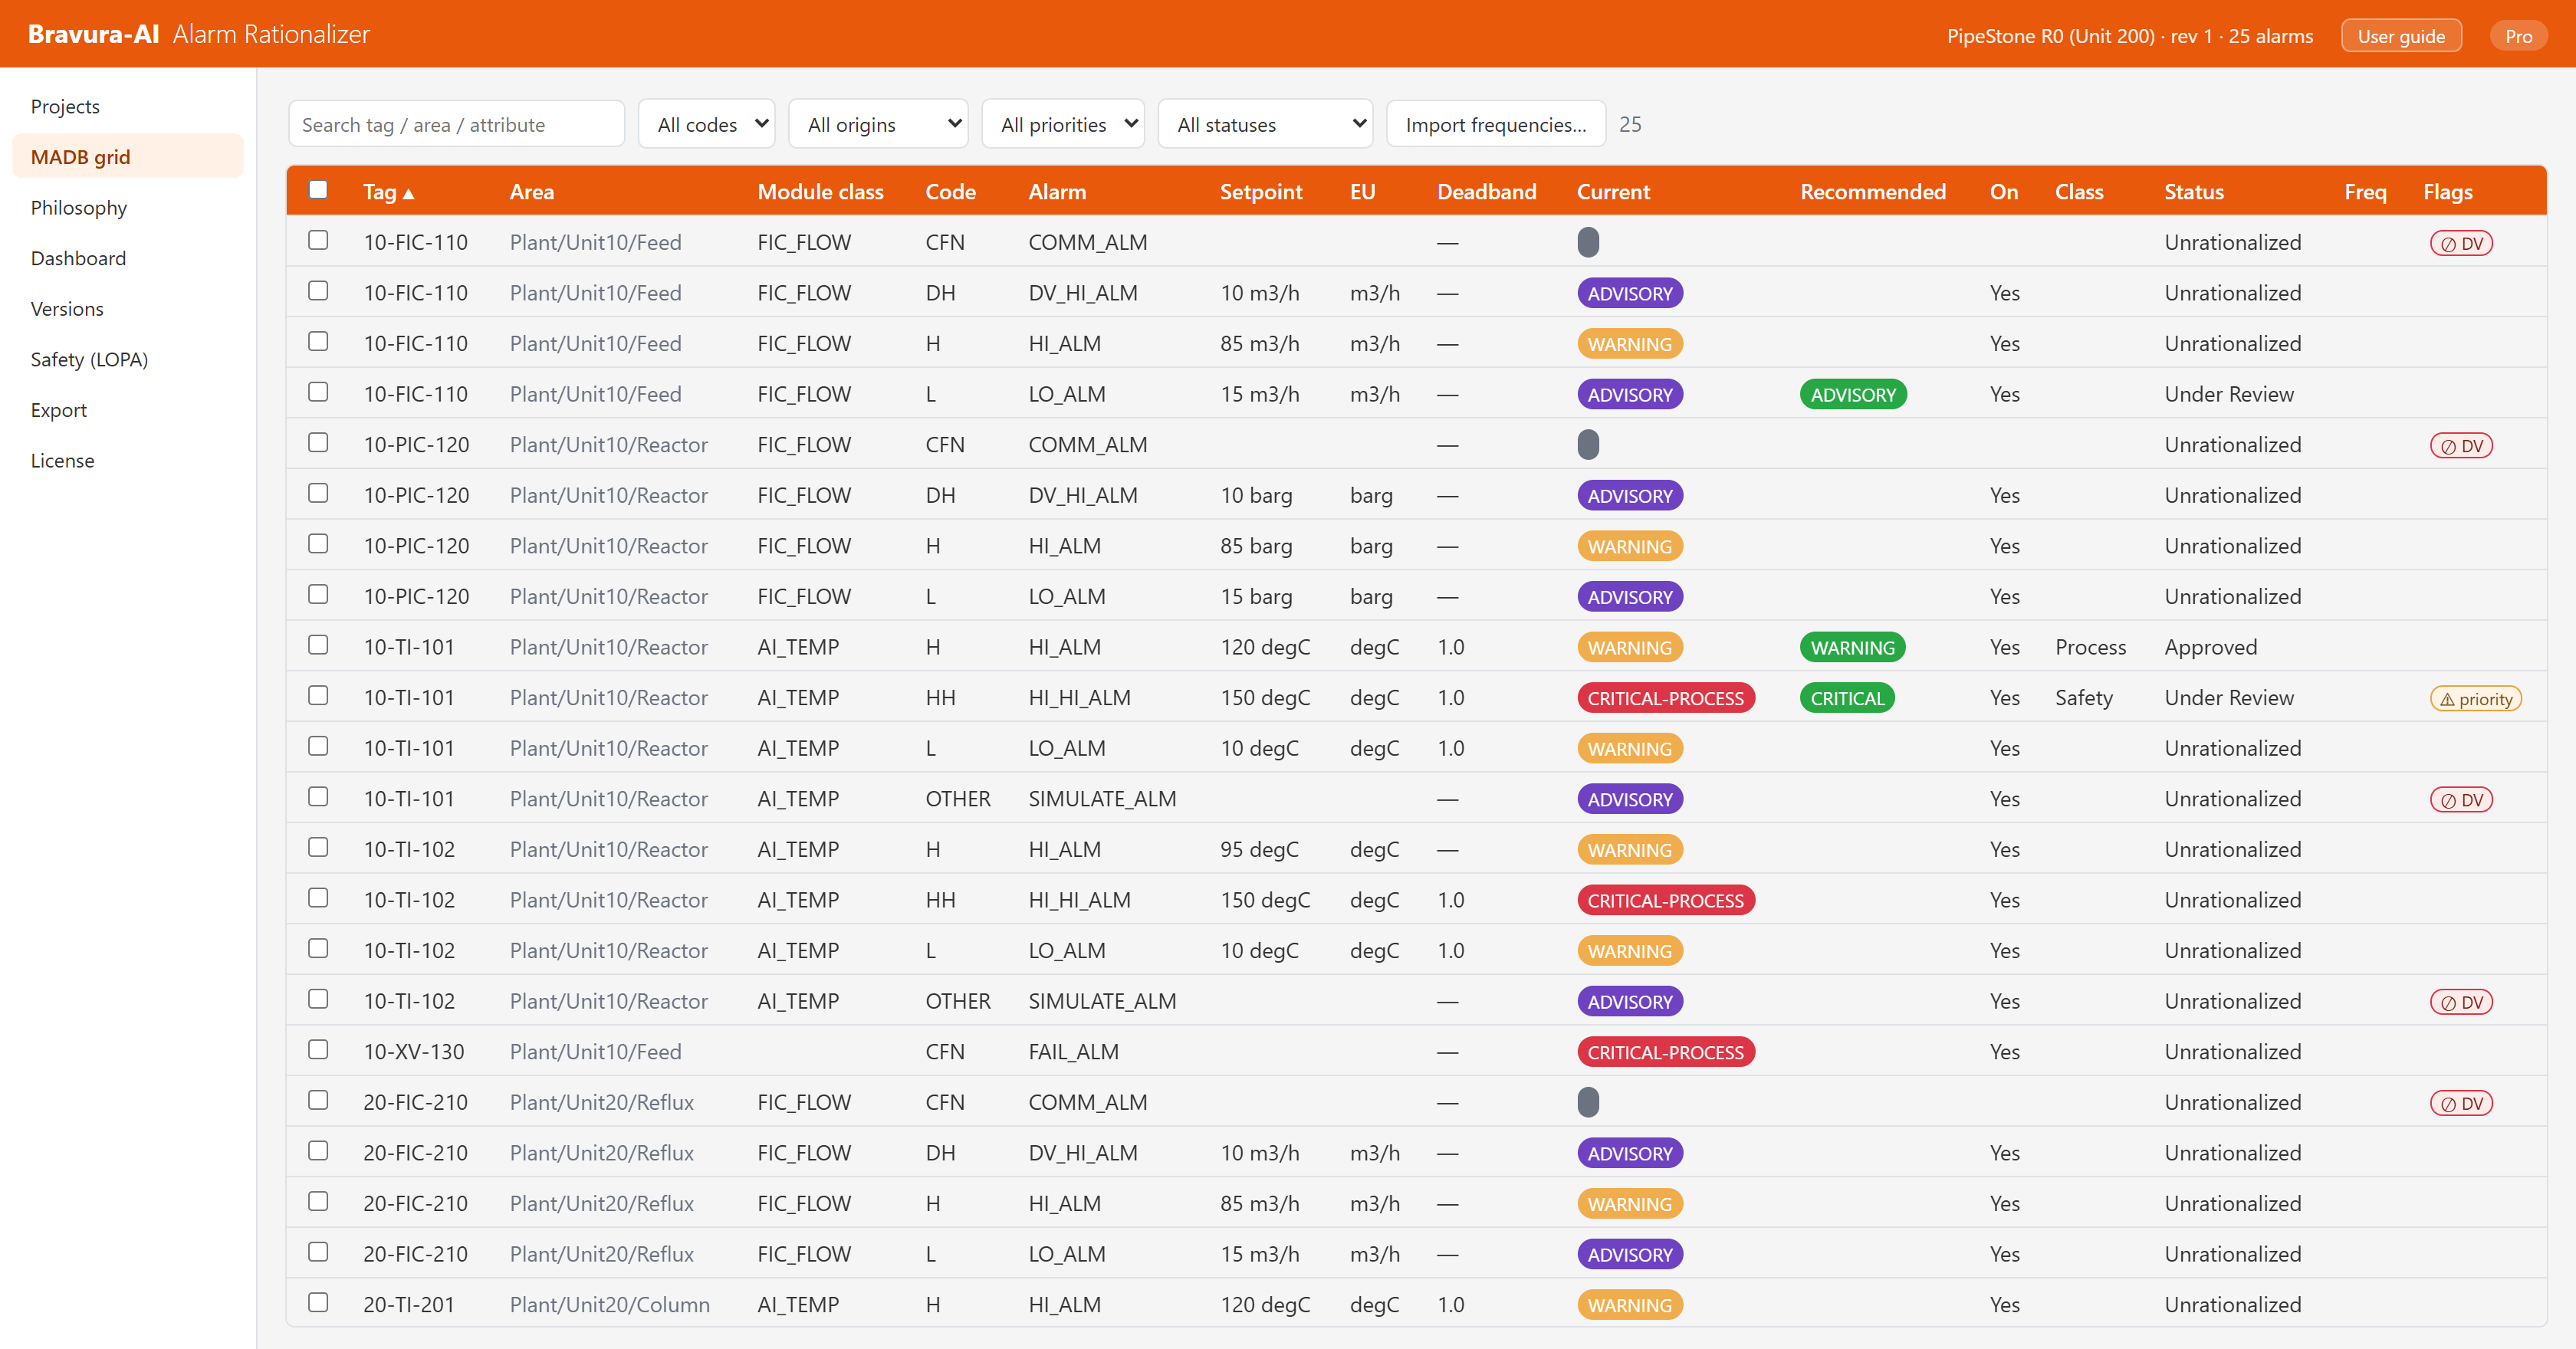Click the DV flag on 10-PIC-120 COMM_ALM row
Screen dimensions: 2576x1349
[x=2461, y=446]
